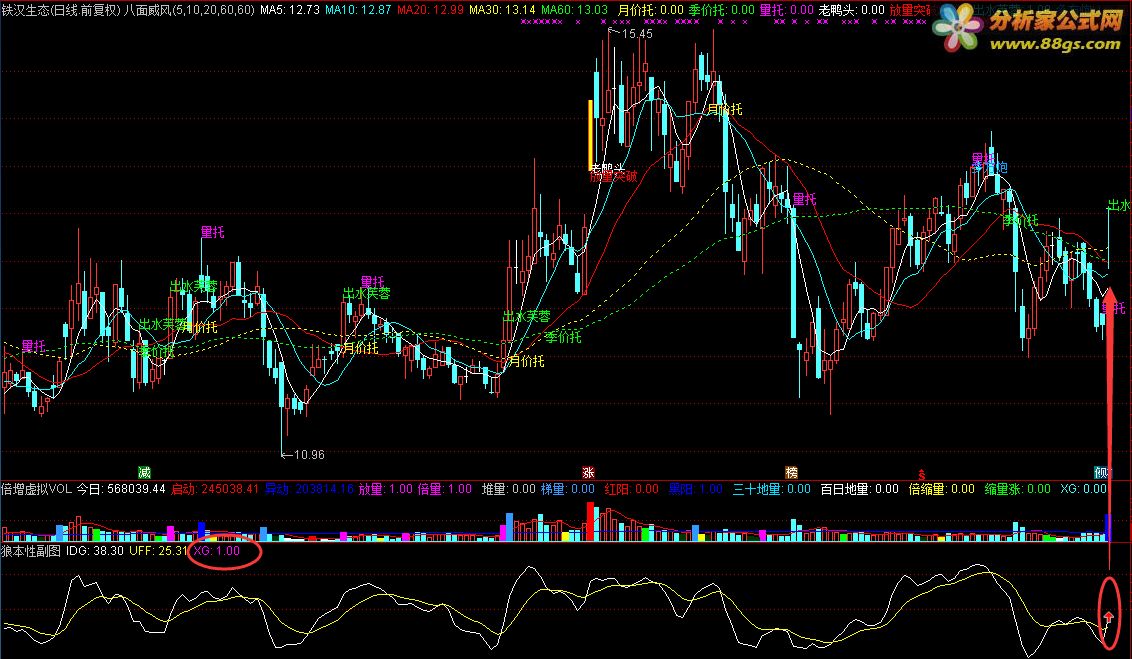
Task: Click the 黑阳: 1.00 readout
Action: (x=695, y=489)
